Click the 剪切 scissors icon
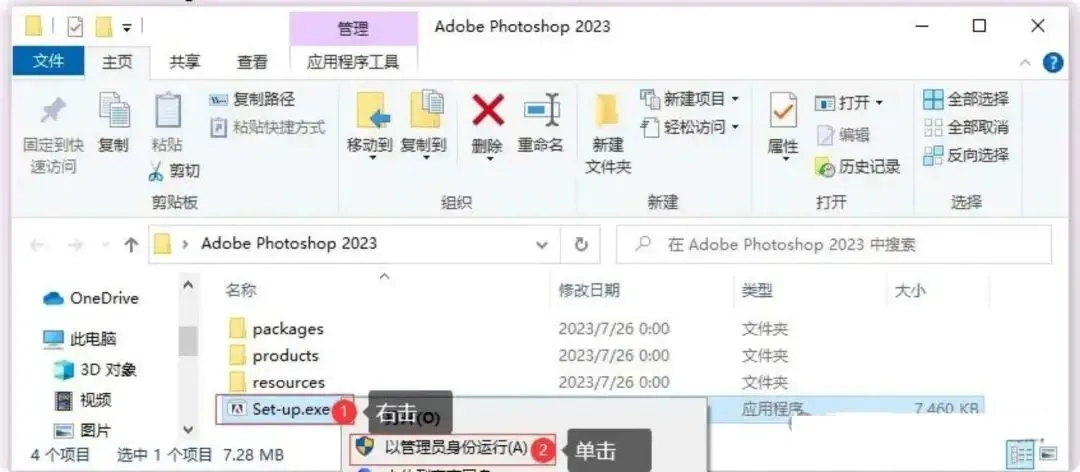Viewport: 1080px width, 472px height. click(x=156, y=171)
